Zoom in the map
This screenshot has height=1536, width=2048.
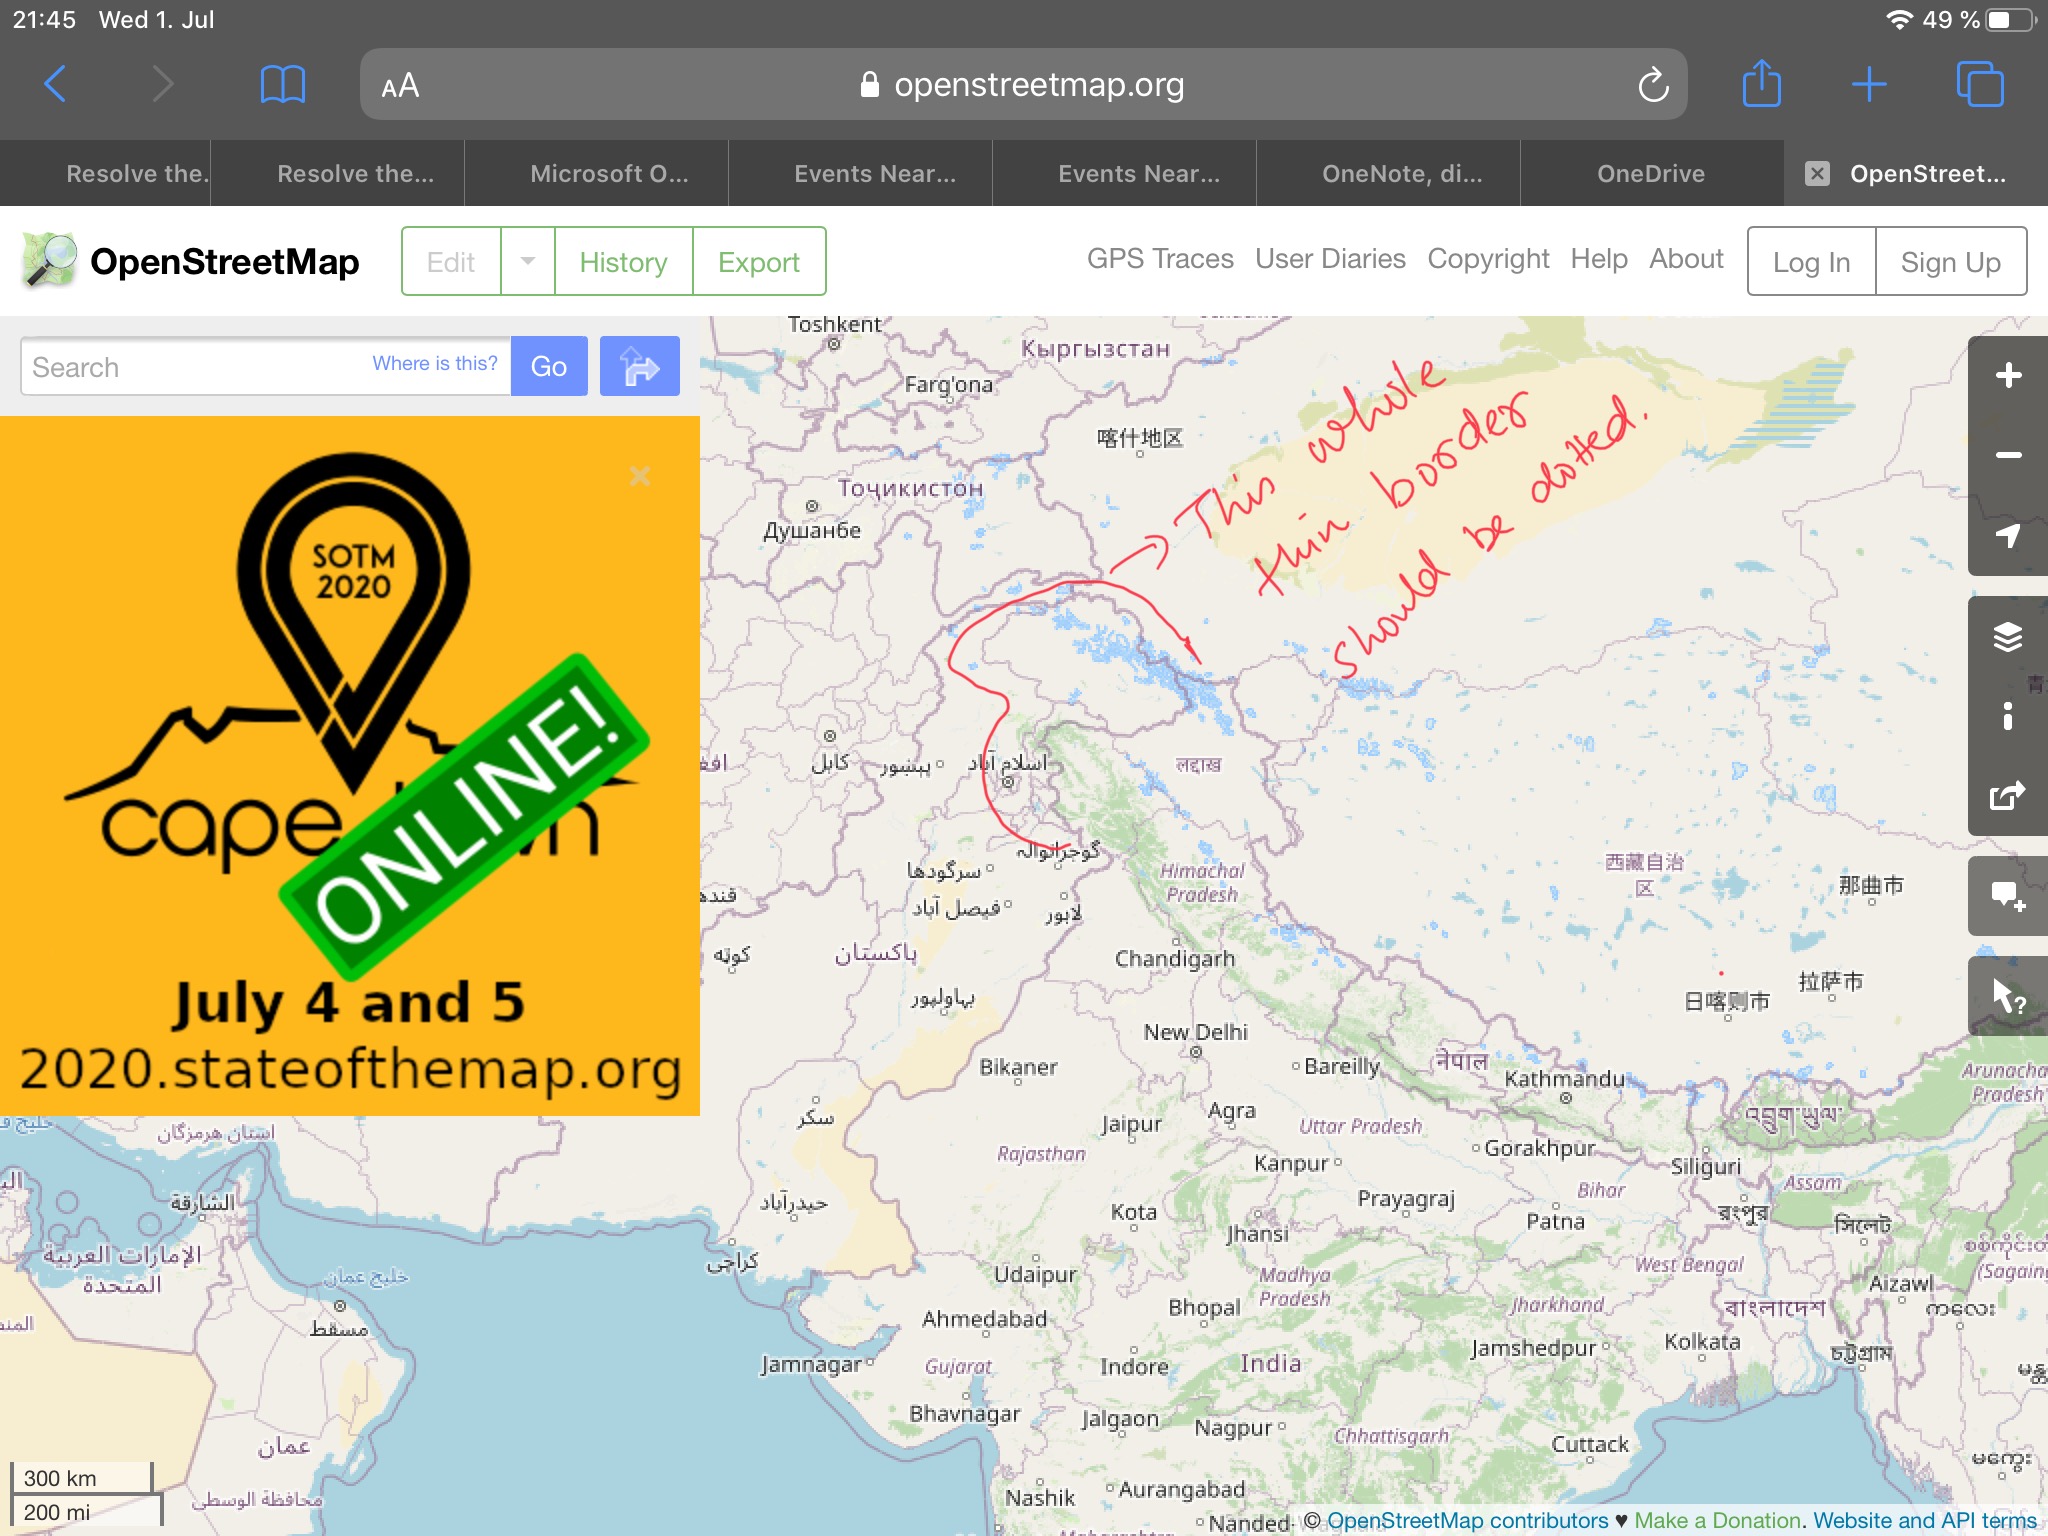pyautogui.click(x=2008, y=376)
